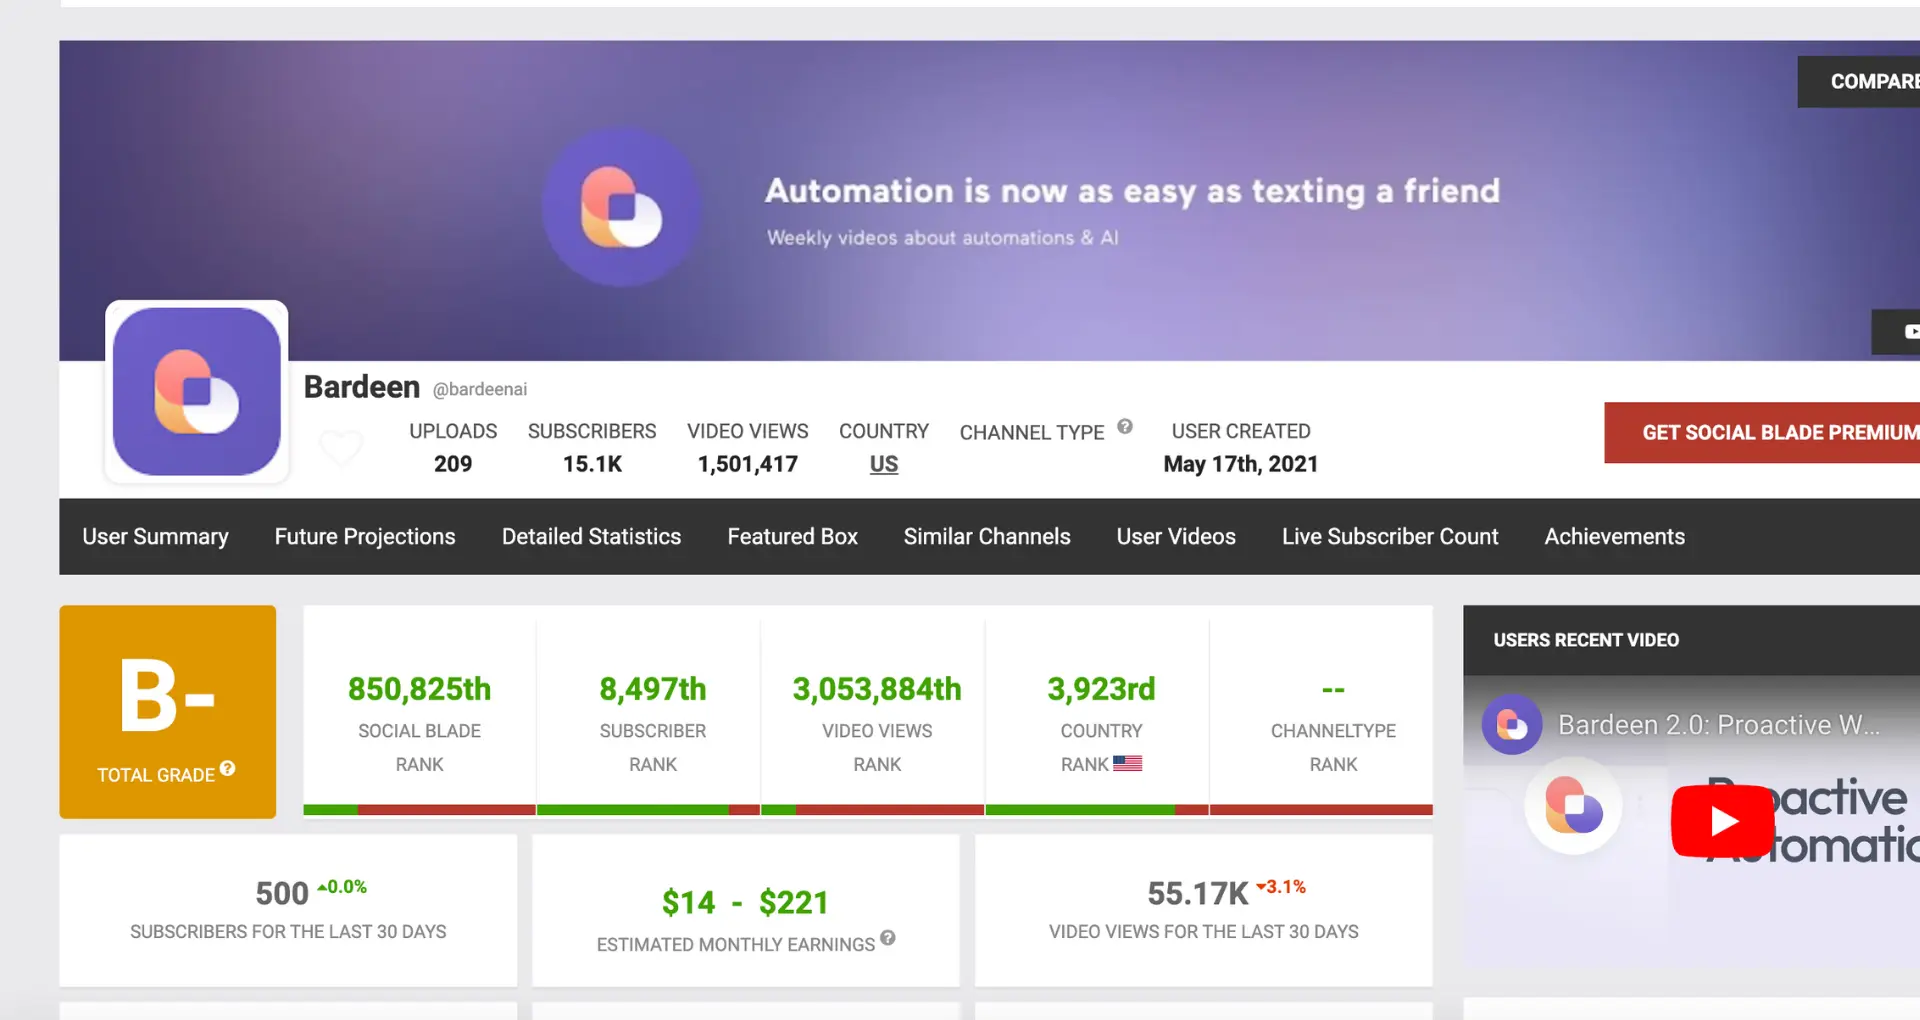Go to the Featured Box tab

[x=792, y=537]
